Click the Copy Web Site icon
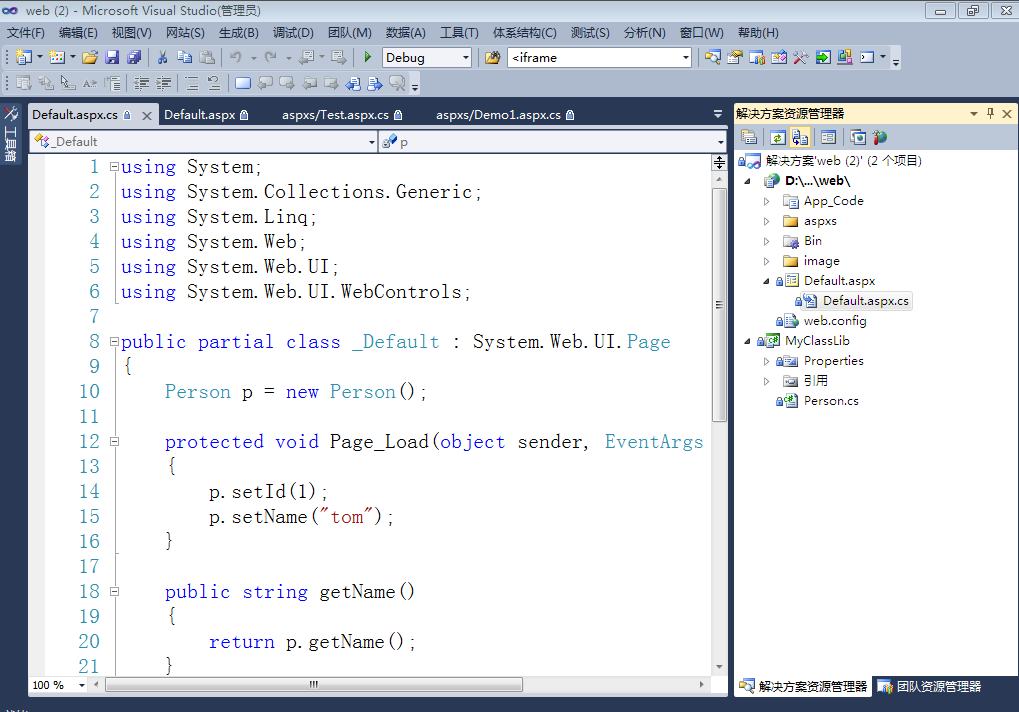1019x712 pixels. pyautogui.click(x=858, y=137)
